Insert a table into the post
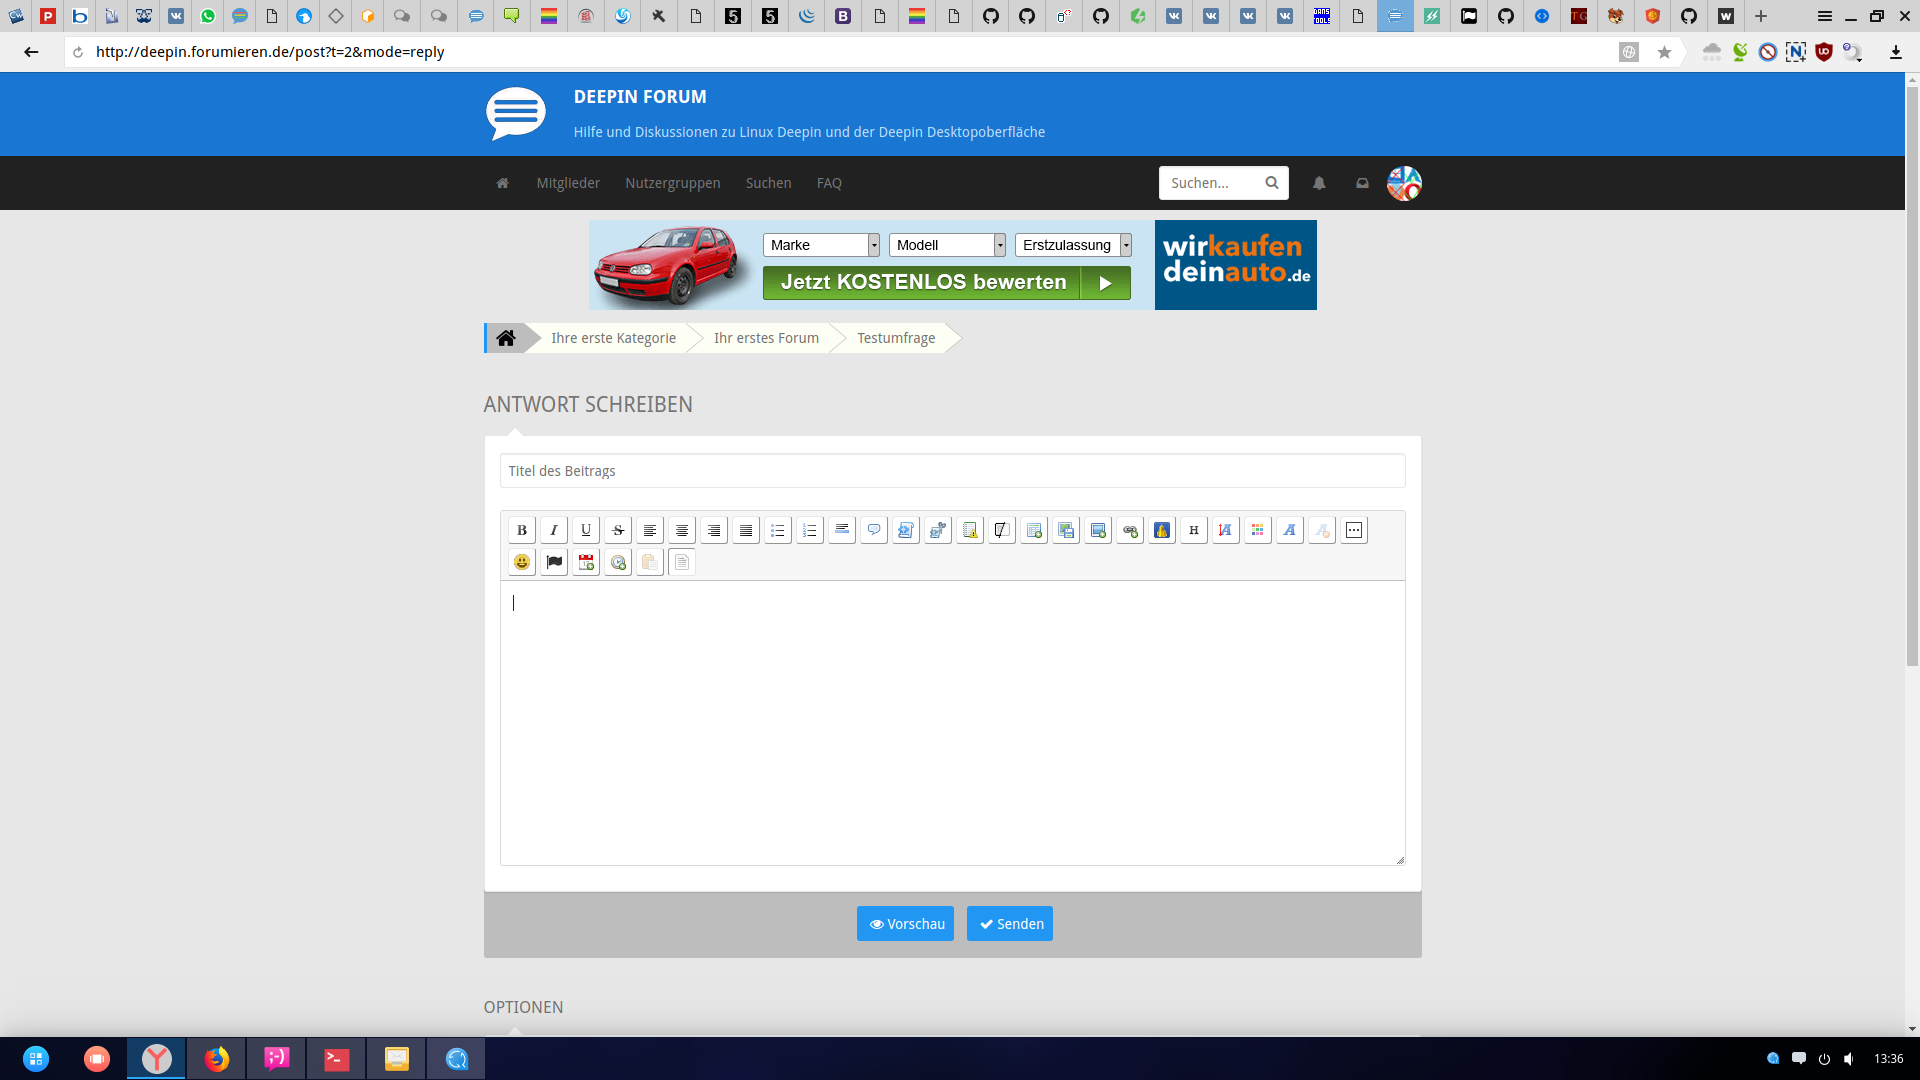Viewport: 1920px width, 1080px height. [x=1033, y=530]
